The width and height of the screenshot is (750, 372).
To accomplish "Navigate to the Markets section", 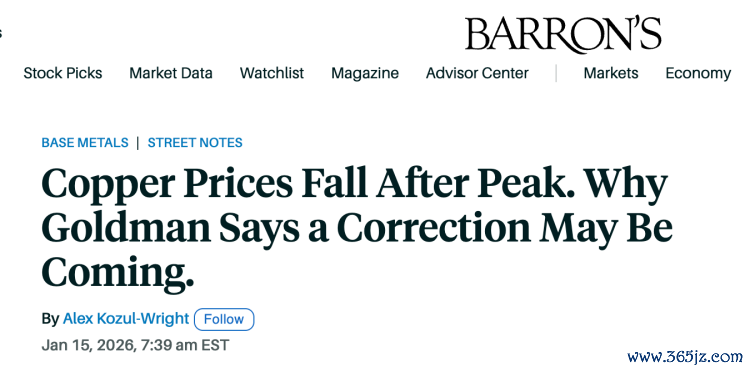I will [611, 73].
